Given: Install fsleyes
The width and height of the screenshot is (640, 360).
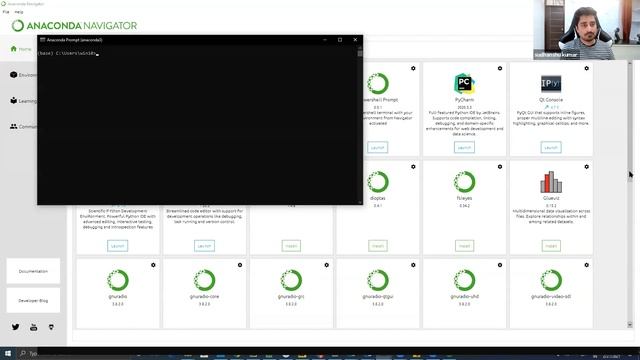Looking at the screenshot, I should coord(464,246).
